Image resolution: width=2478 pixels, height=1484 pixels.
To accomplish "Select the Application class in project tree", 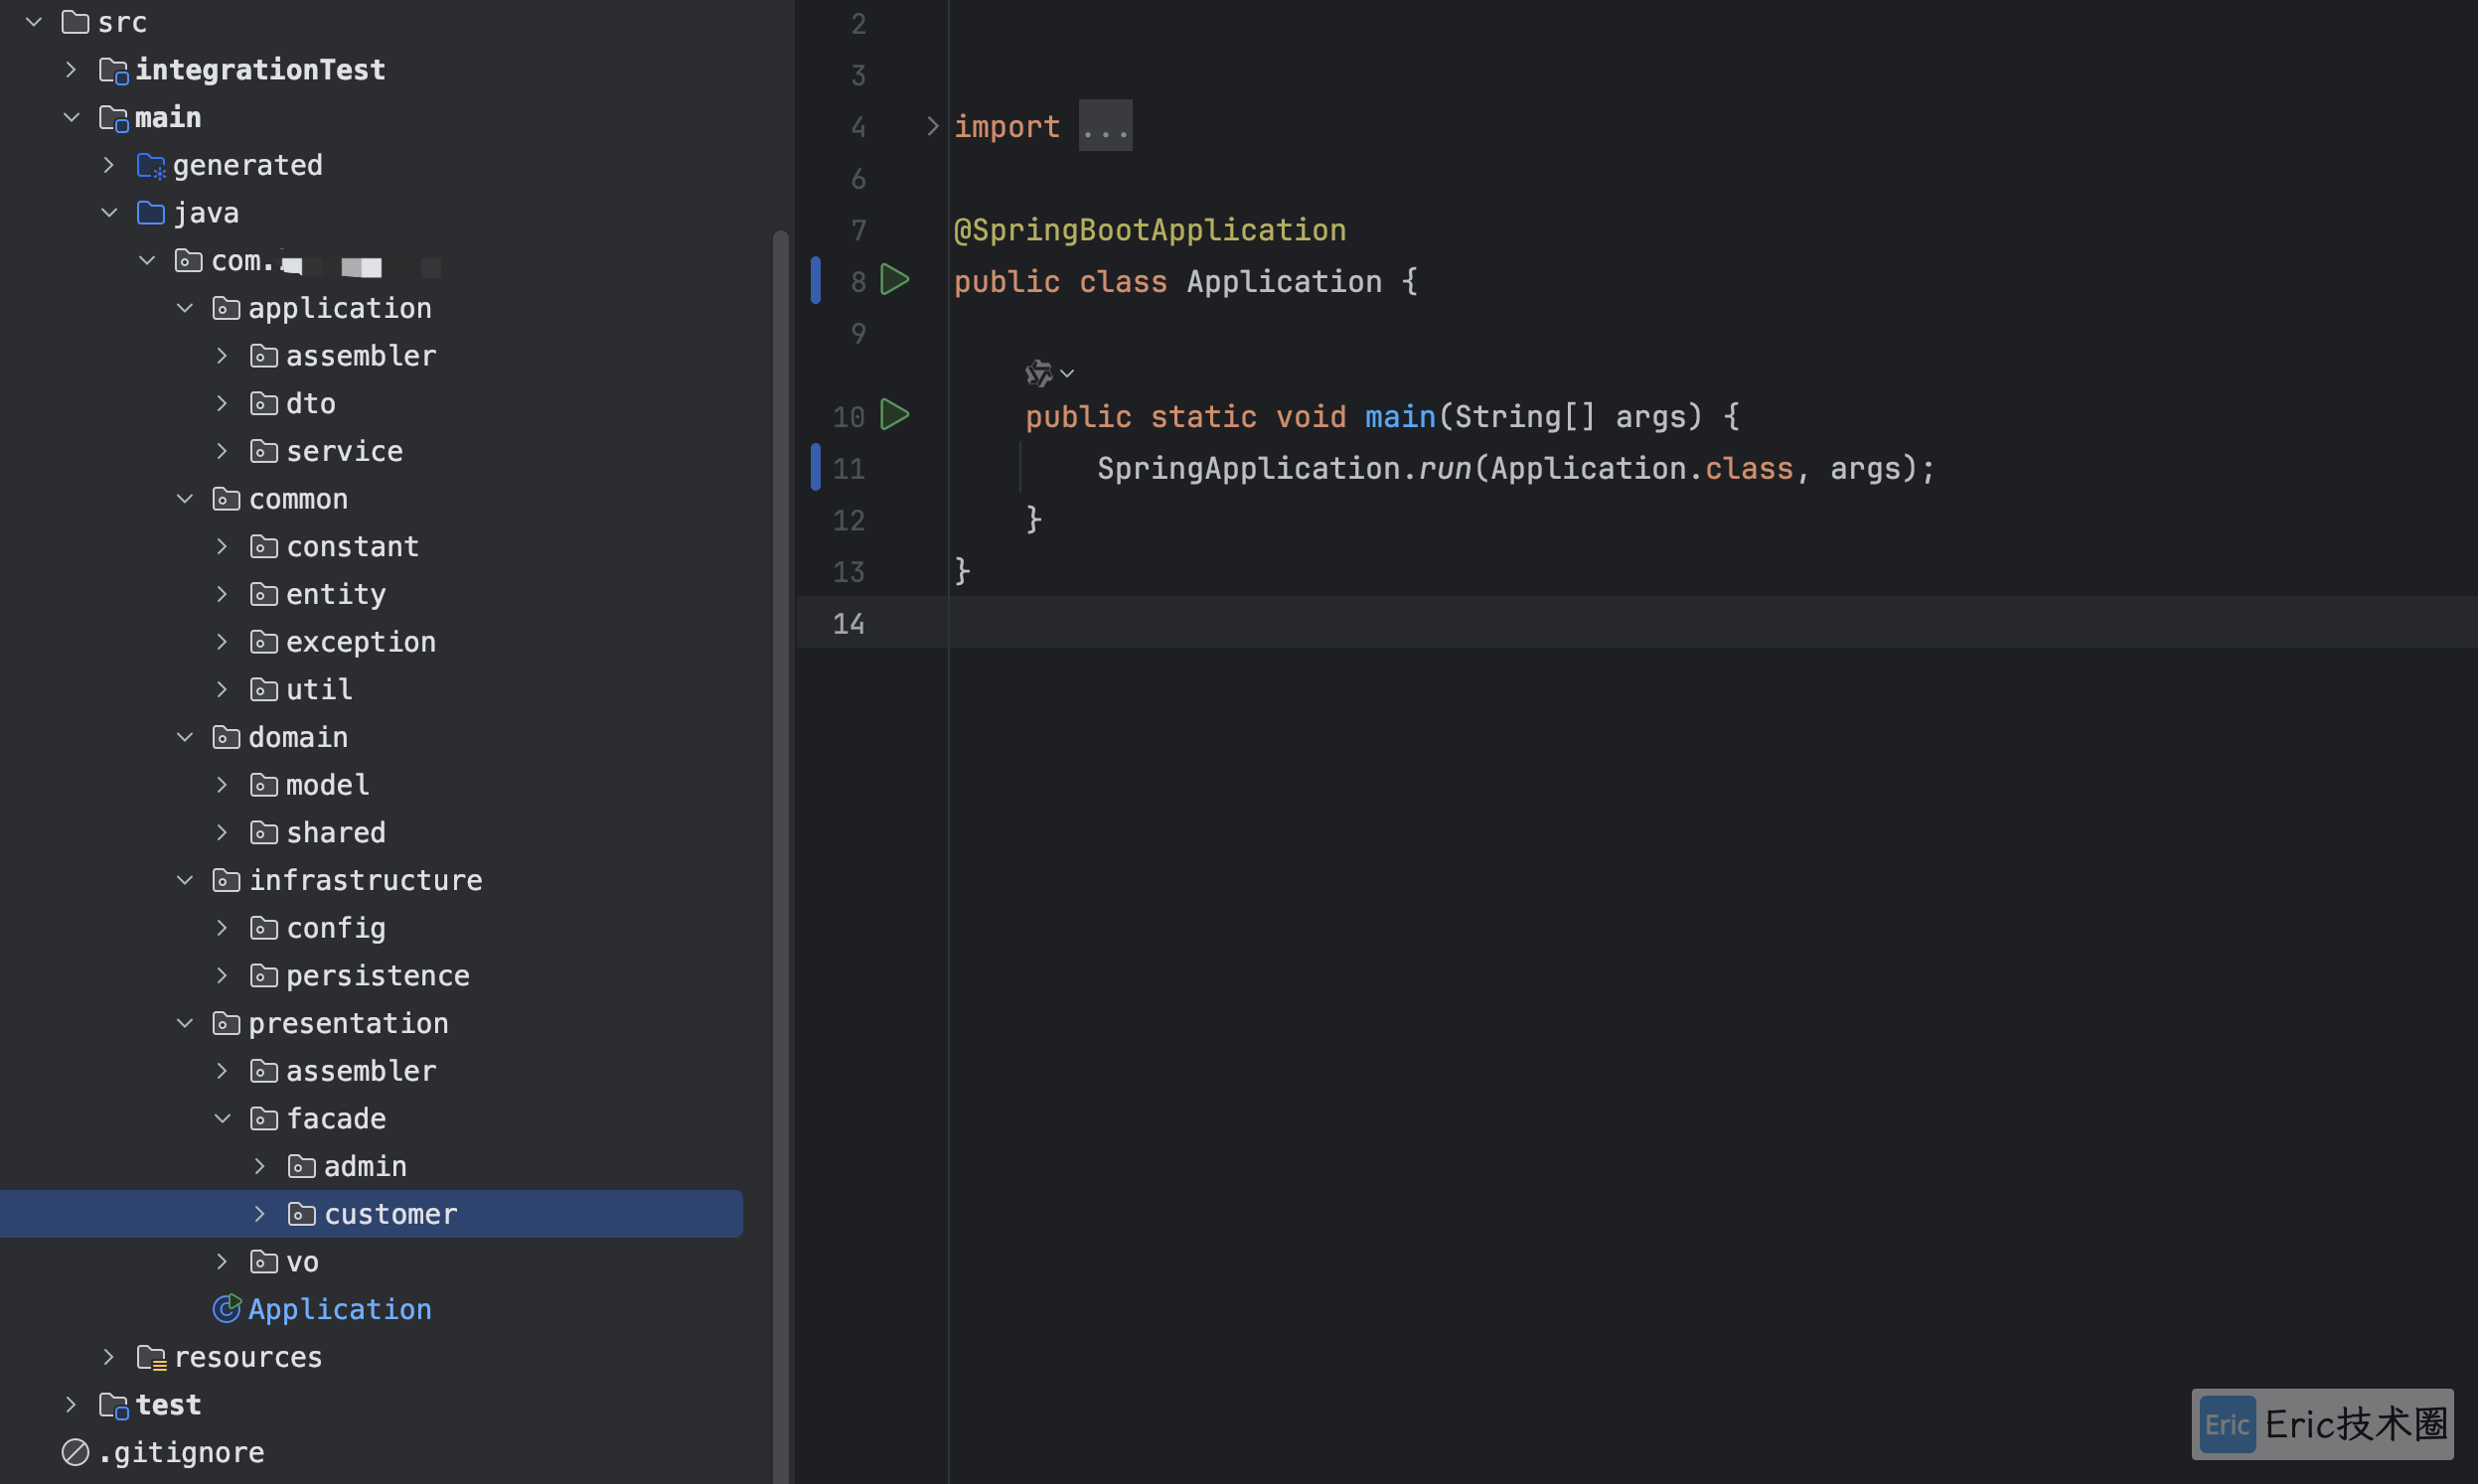I will click(340, 1309).
